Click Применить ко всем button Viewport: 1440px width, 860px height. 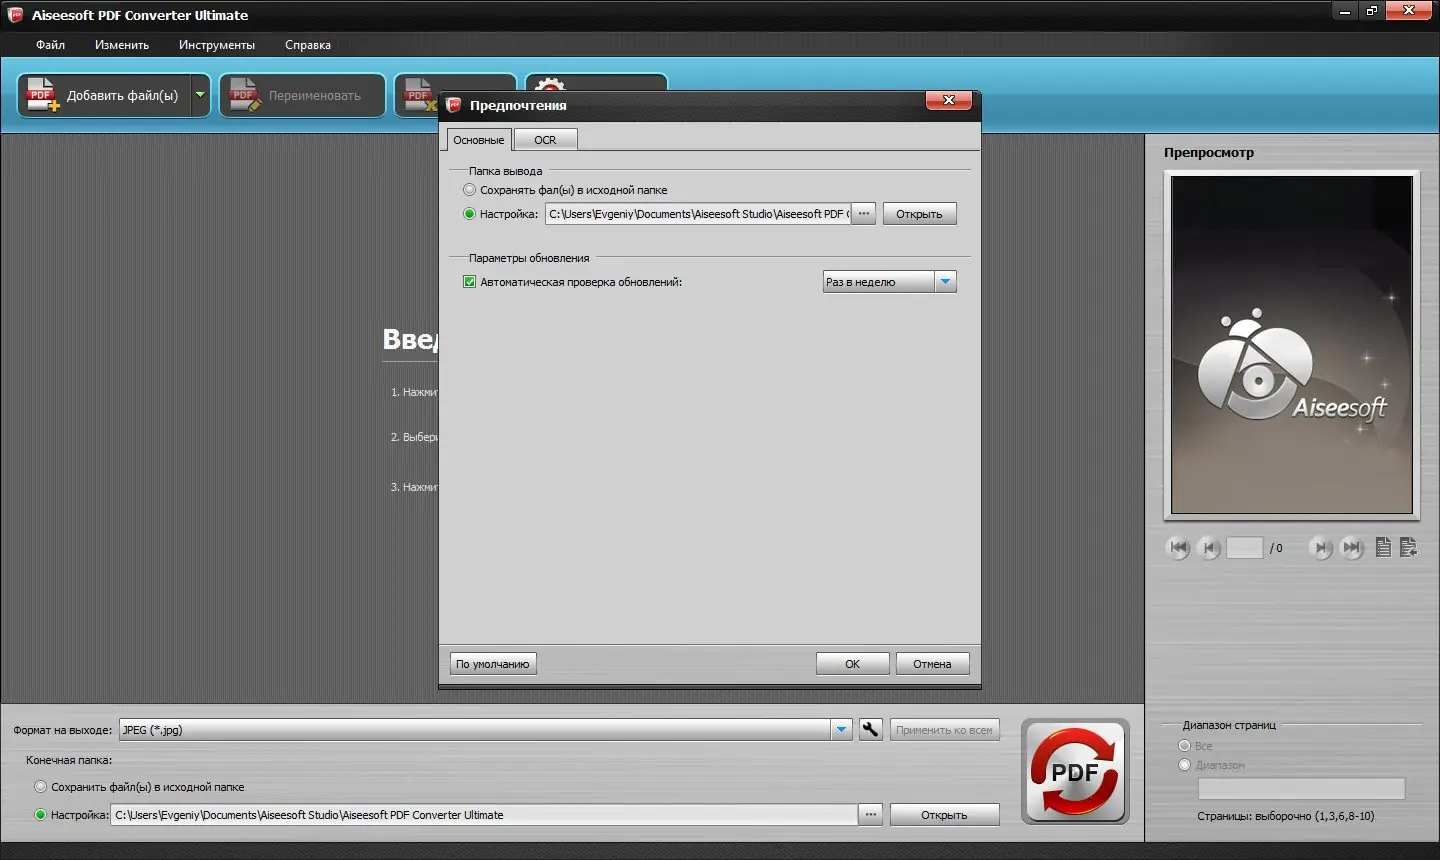click(x=944, y=730)
